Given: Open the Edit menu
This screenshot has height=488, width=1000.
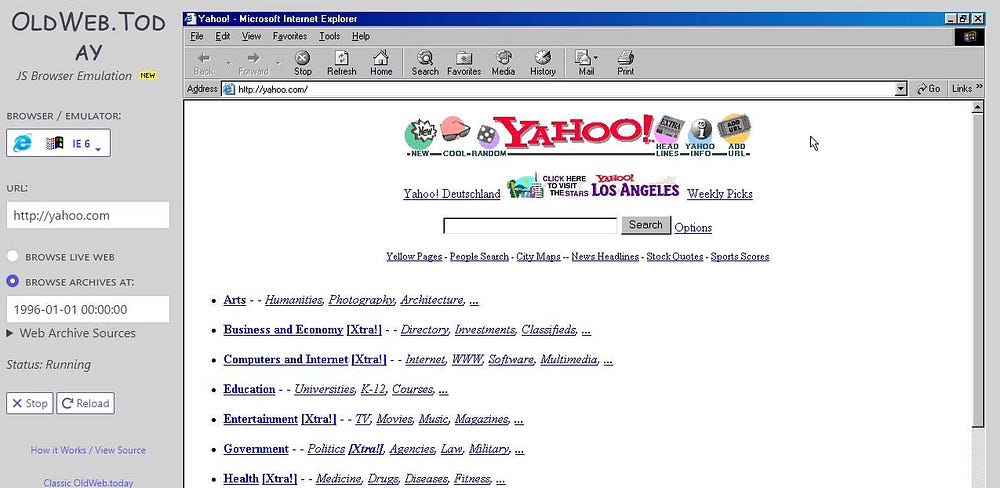Looking at the screenshot, I should 223,36.
